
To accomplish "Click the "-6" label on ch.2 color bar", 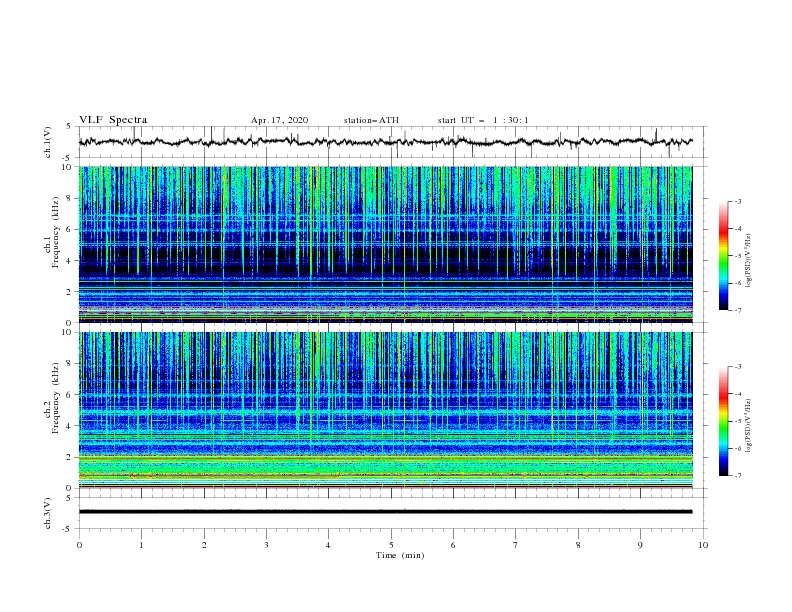I will pos(737,448).
